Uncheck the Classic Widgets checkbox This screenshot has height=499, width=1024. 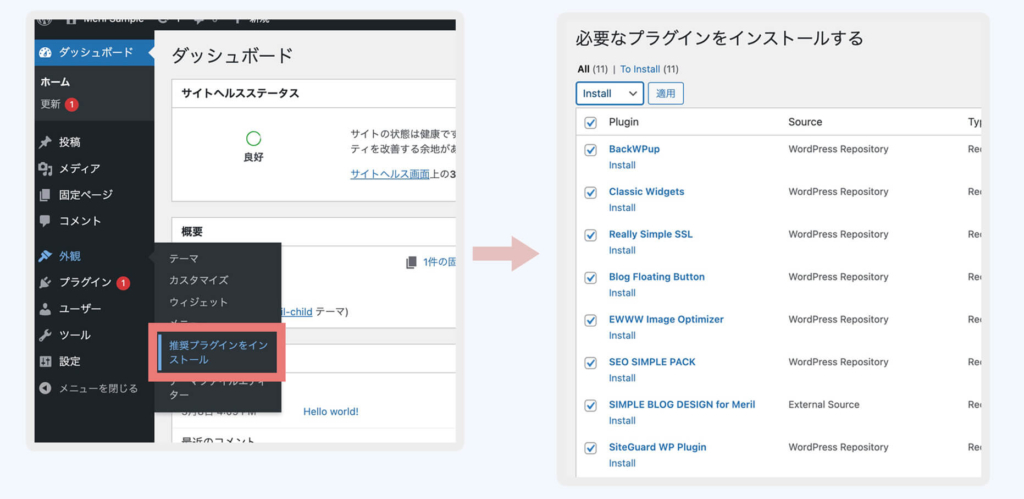pyautogui.click(x=590, y=193)
